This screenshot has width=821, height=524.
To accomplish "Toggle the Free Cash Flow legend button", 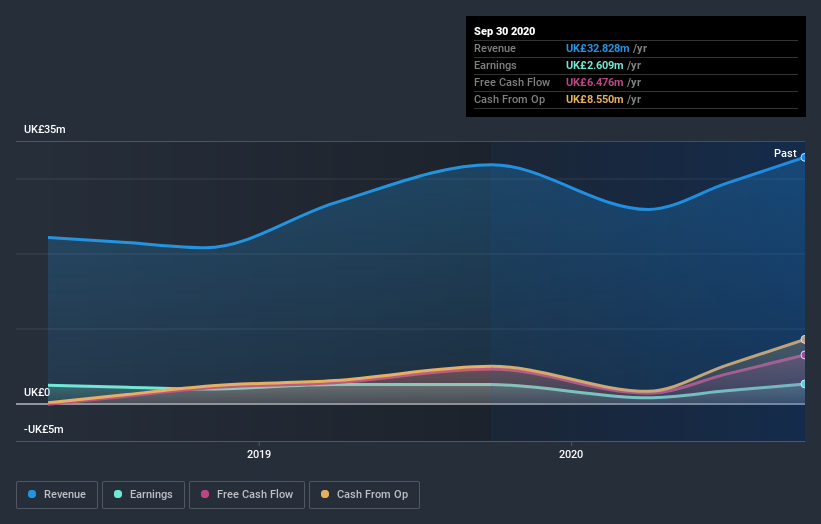I will click(x=247, y=495).
